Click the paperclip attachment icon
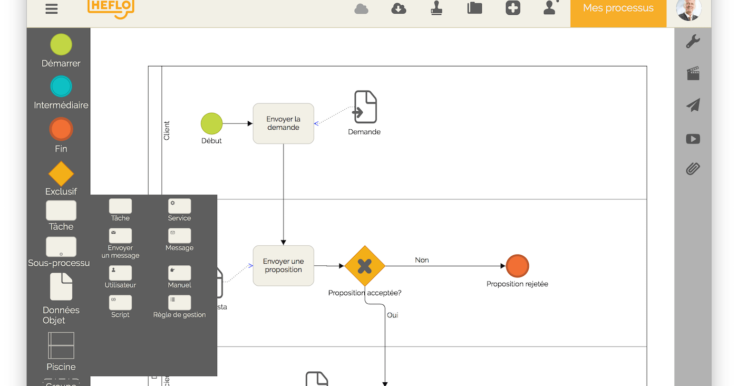 (693, 169)
